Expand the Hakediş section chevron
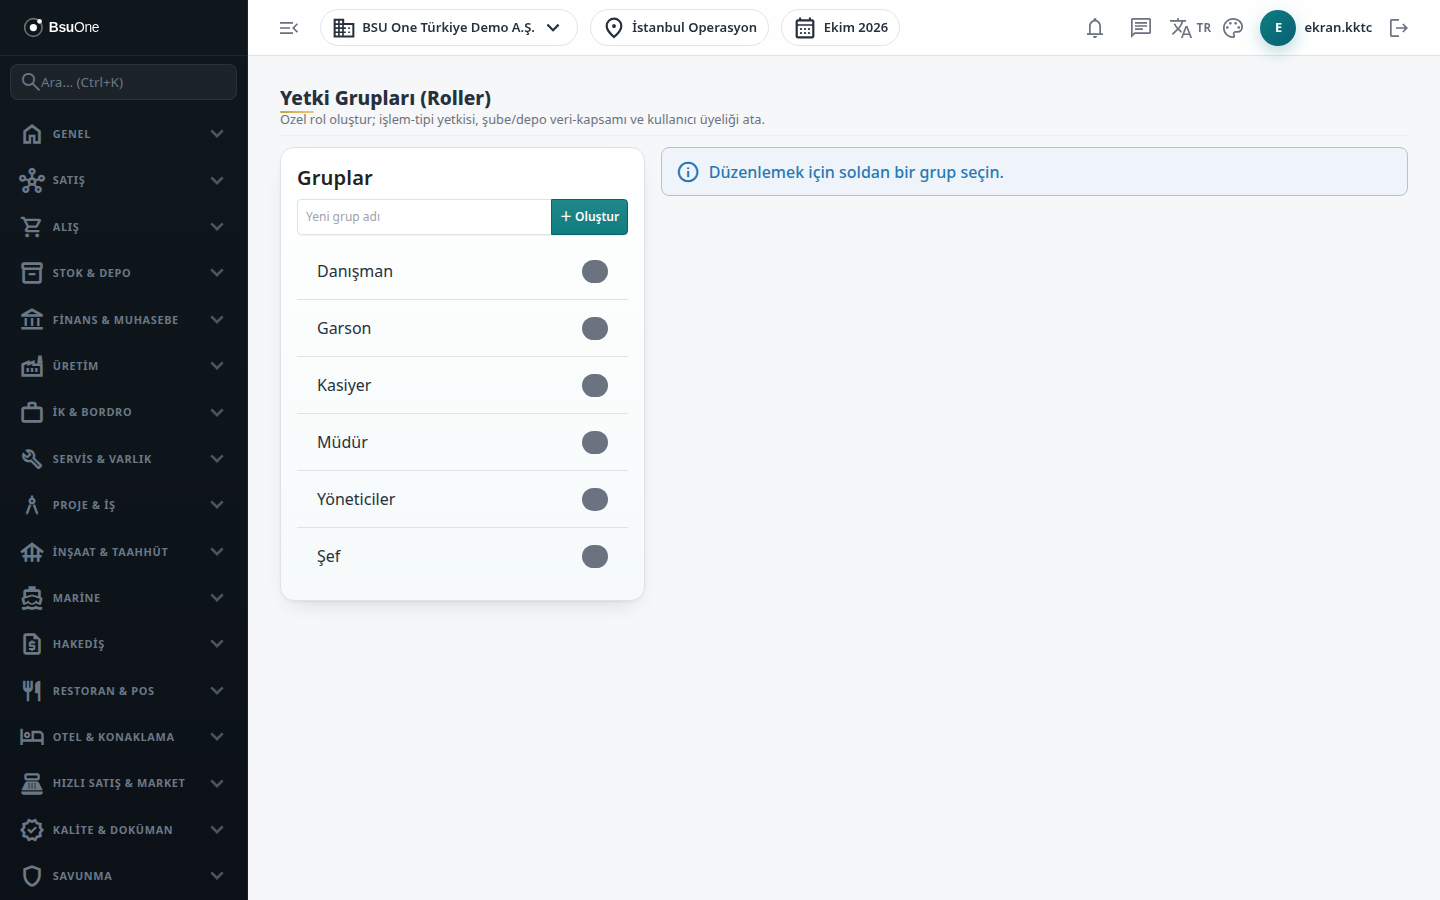This screenshot has height=900, width=1440. coord(217,644)
